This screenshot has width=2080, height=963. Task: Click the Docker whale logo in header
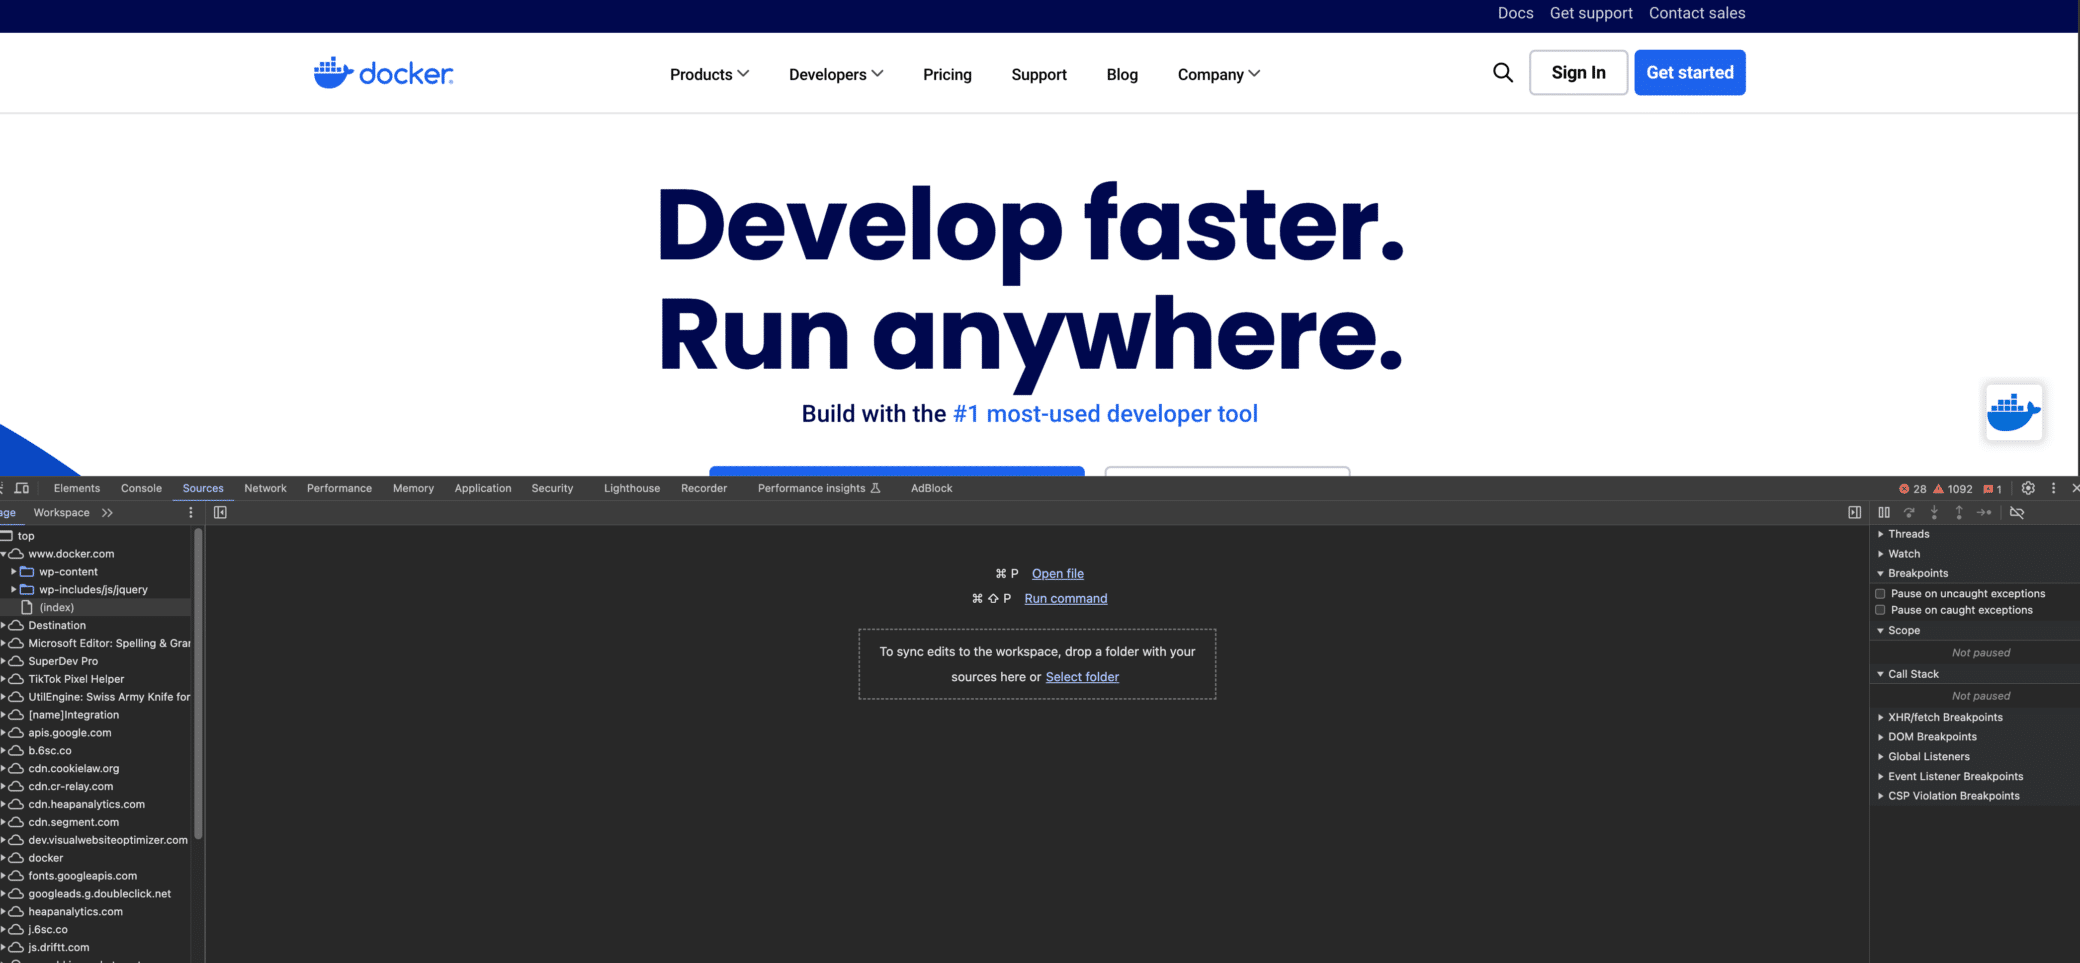click(383, 73)
